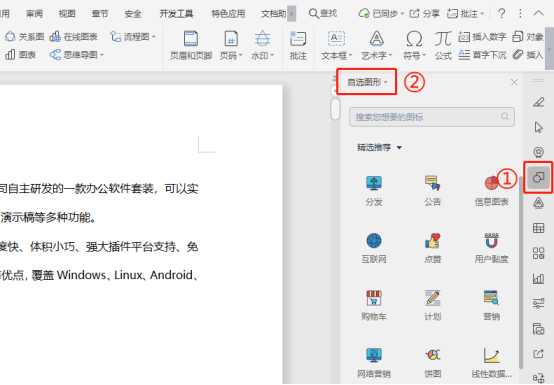554x385 pixels.
Task: Click the four-squares apps sidebar icon
Action: (x=538, y=253)
